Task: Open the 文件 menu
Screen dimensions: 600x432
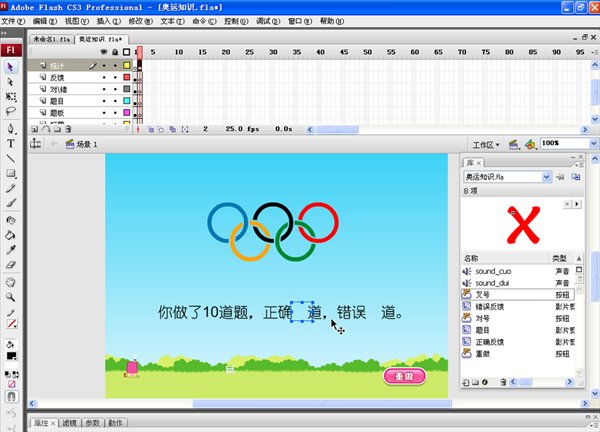Action: click(13, 21)
